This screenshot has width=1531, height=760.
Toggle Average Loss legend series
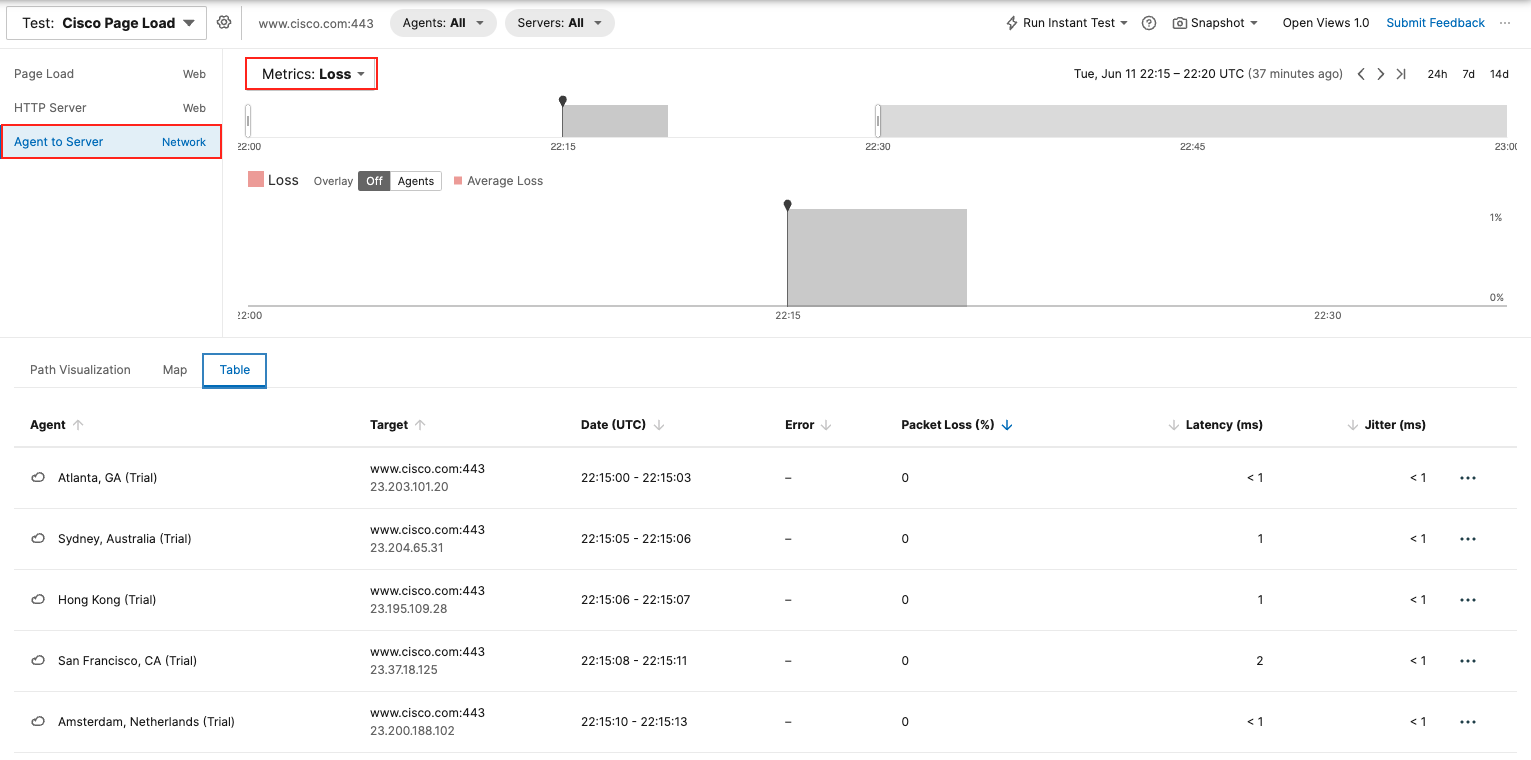click(x=498, y=181)
